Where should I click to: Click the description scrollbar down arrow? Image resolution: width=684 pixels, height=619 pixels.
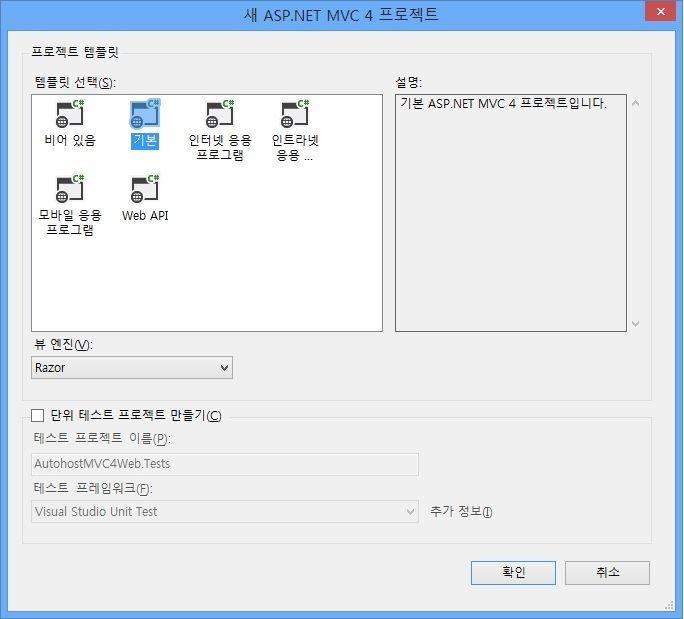pos(636,324)
